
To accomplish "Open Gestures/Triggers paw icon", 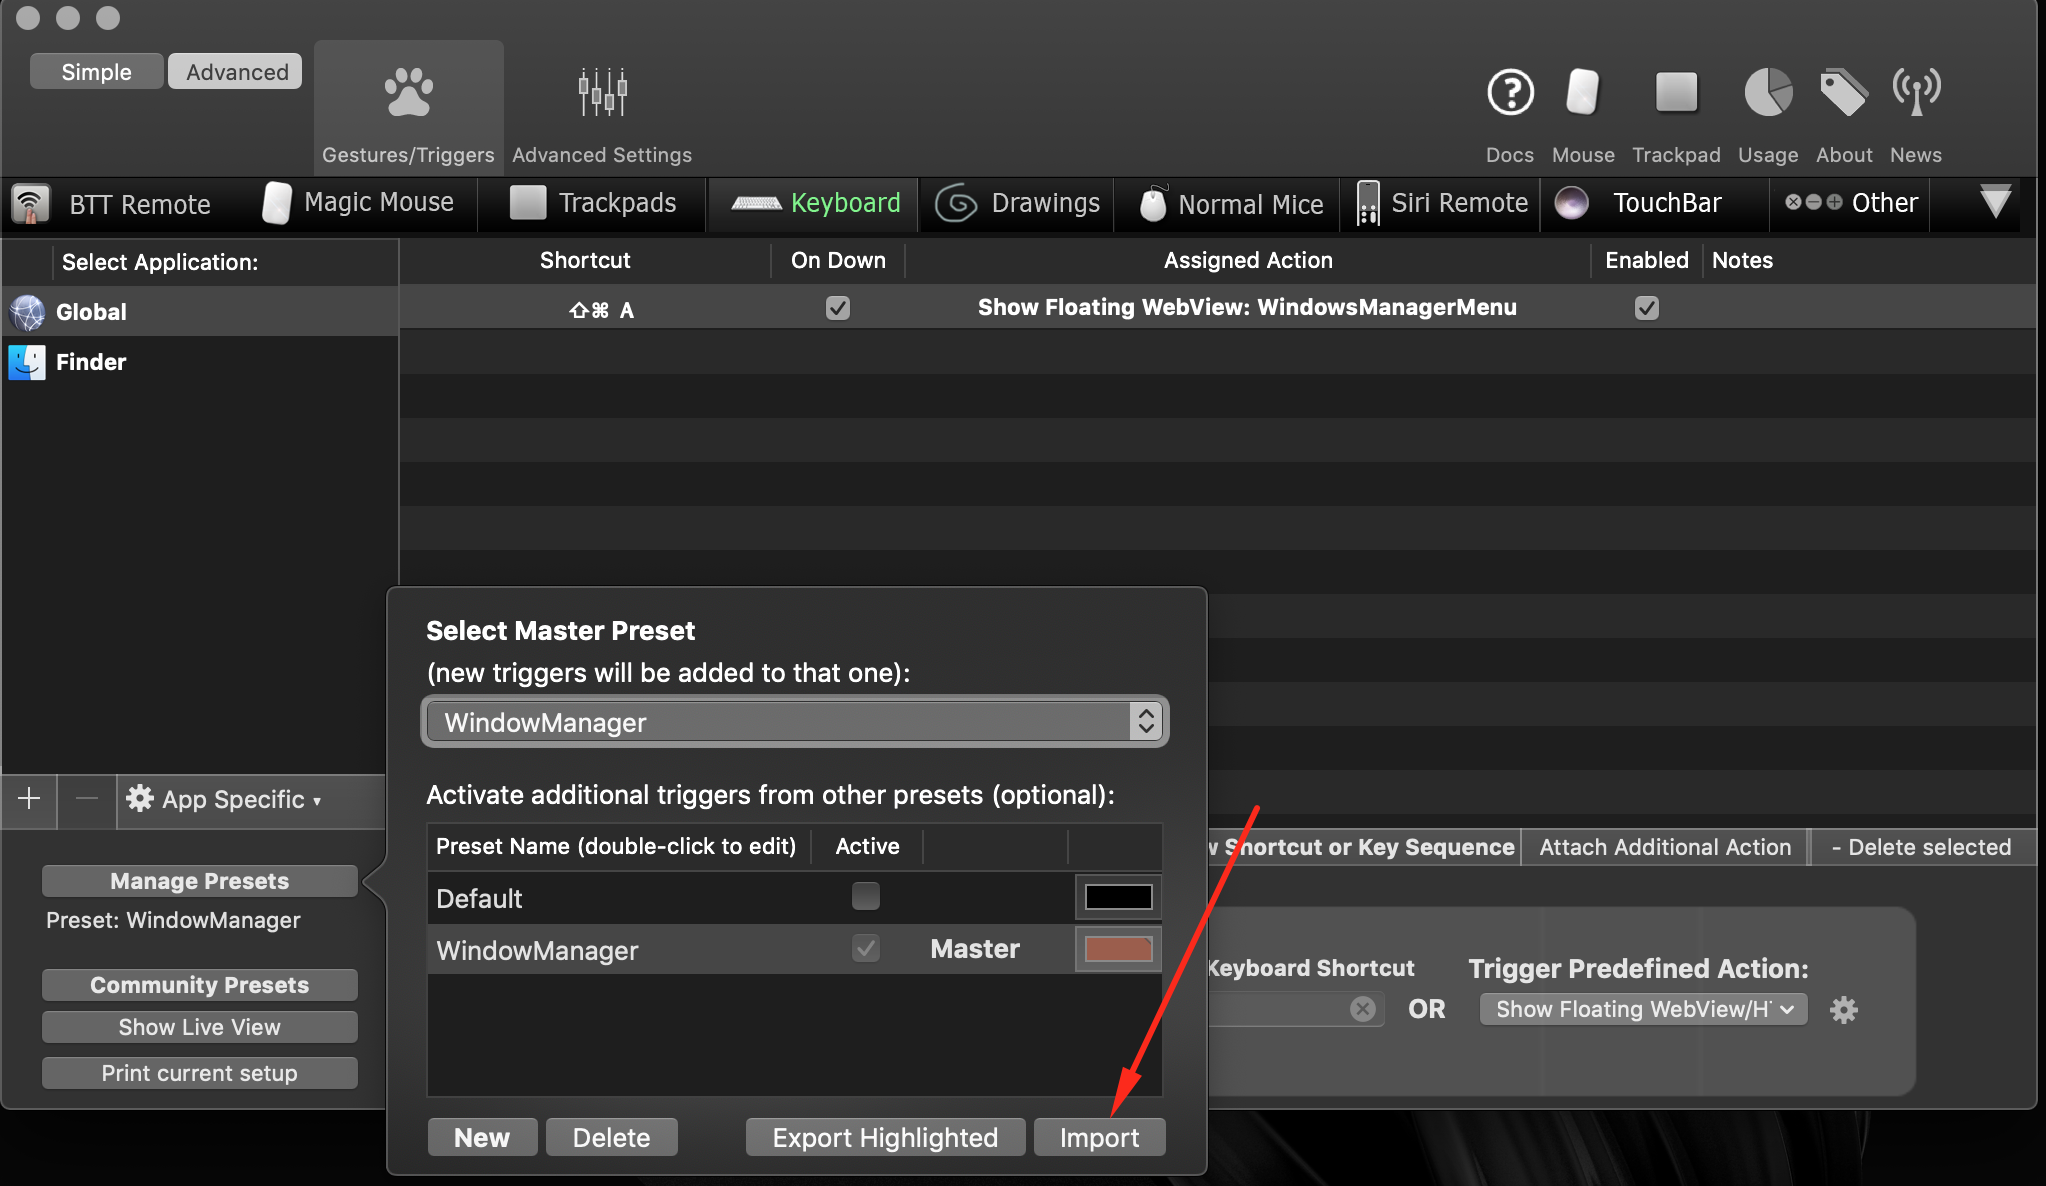I will pyautogui.click(x=408, y=94).
